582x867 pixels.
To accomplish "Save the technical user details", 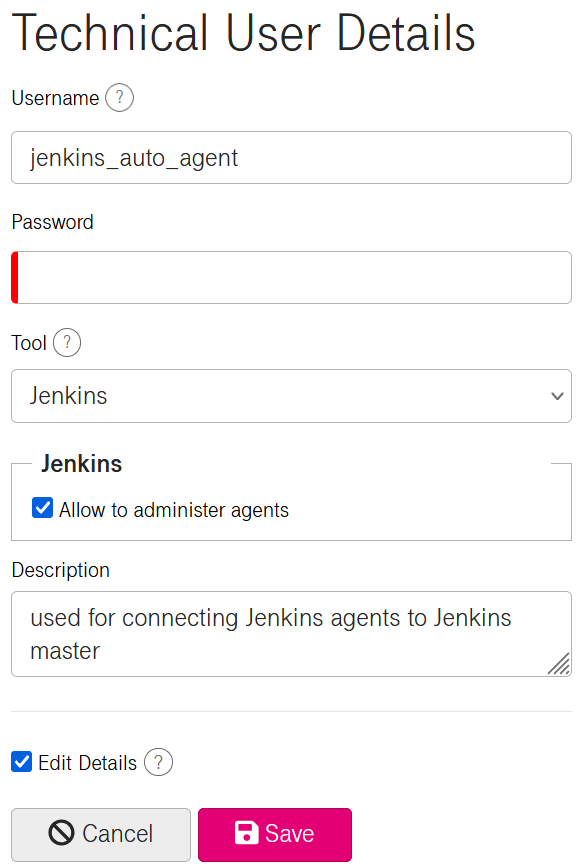I will coord(275,834).
